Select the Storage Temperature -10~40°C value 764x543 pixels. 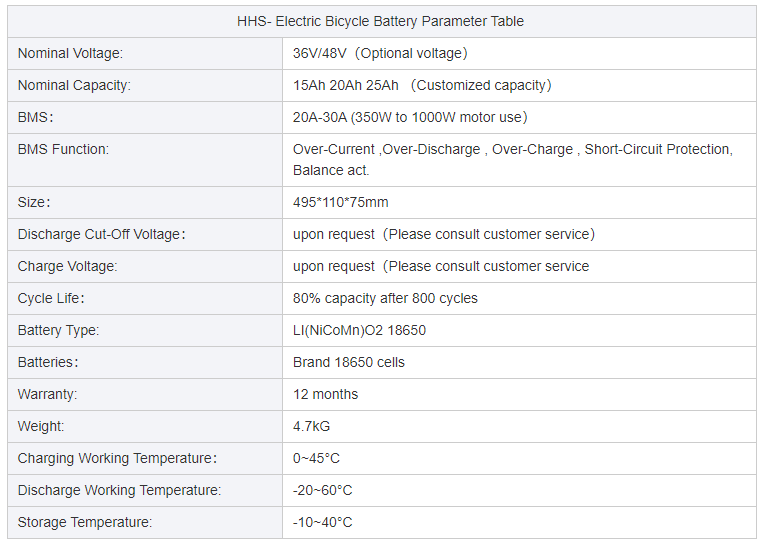coord(323,522)
